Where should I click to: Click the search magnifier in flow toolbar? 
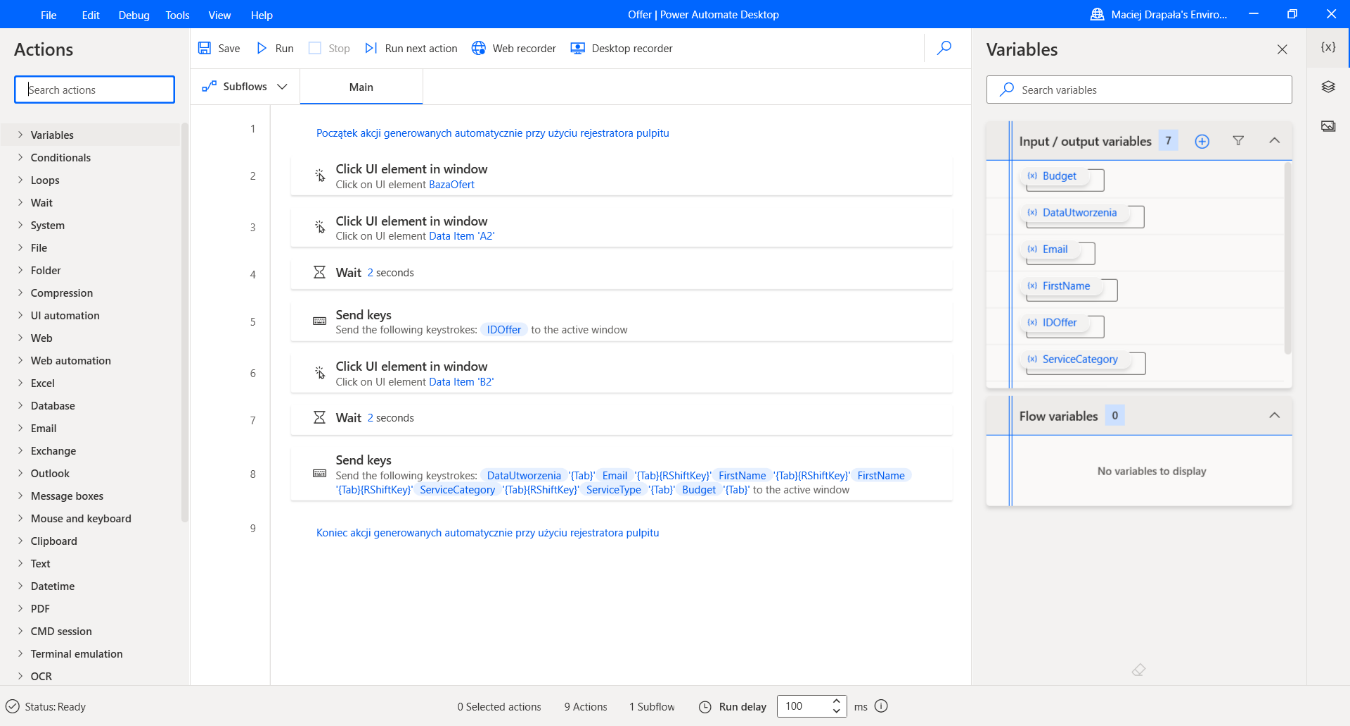(x=944, y=47)
